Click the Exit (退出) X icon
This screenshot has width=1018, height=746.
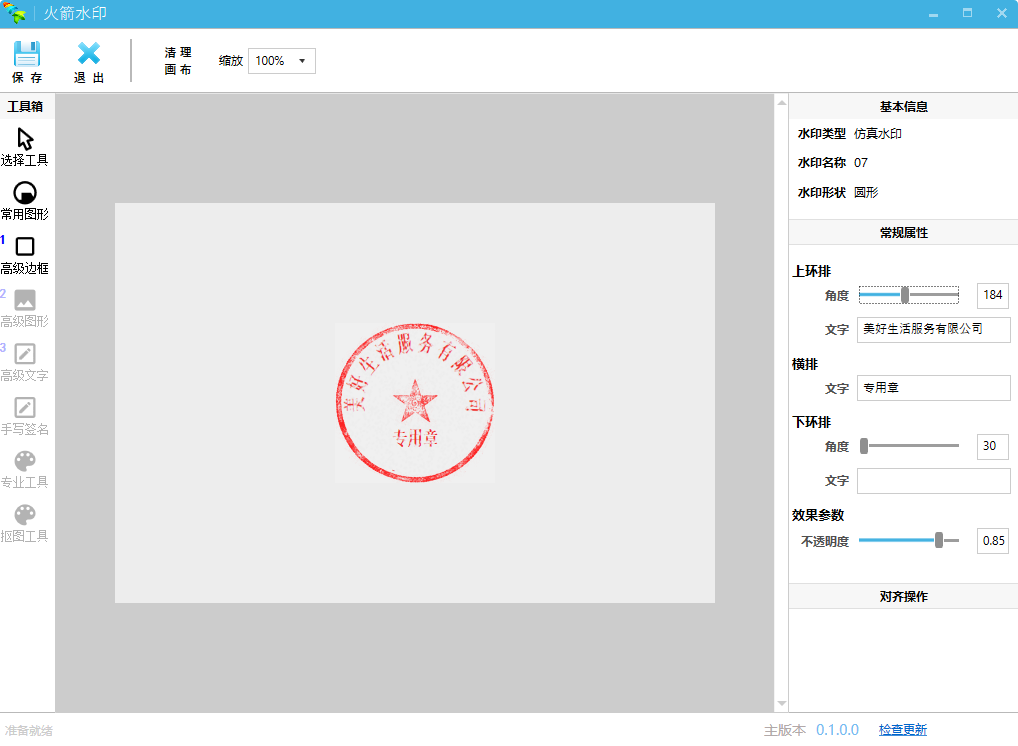[89, 54]
